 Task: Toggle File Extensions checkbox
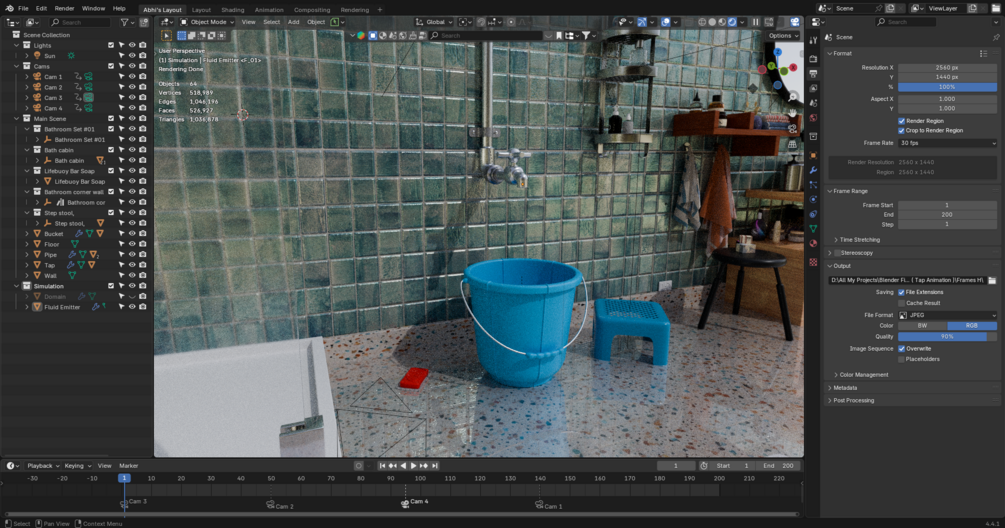(x=901, y=292)
